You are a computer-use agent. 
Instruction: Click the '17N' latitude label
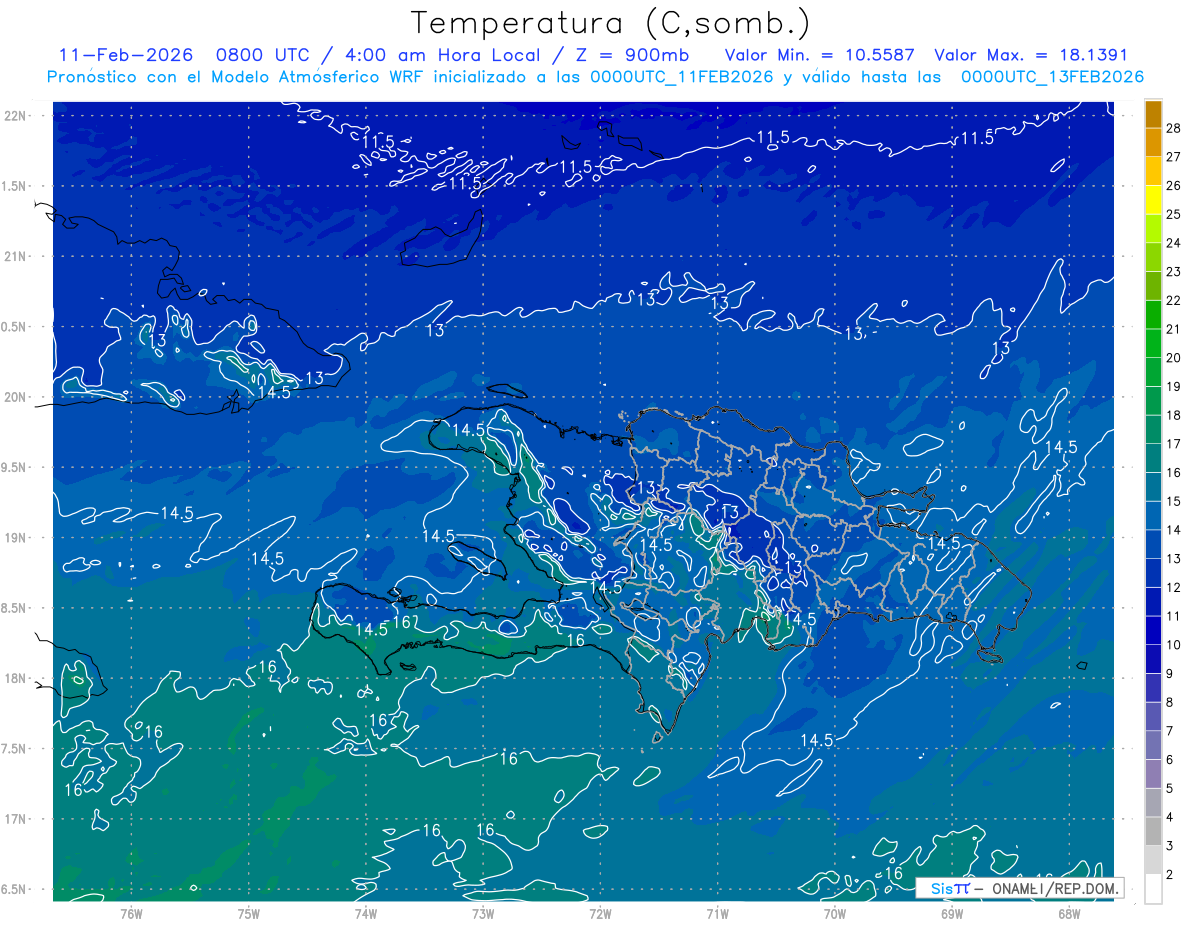pyautogui.click(x=17, y=819)
